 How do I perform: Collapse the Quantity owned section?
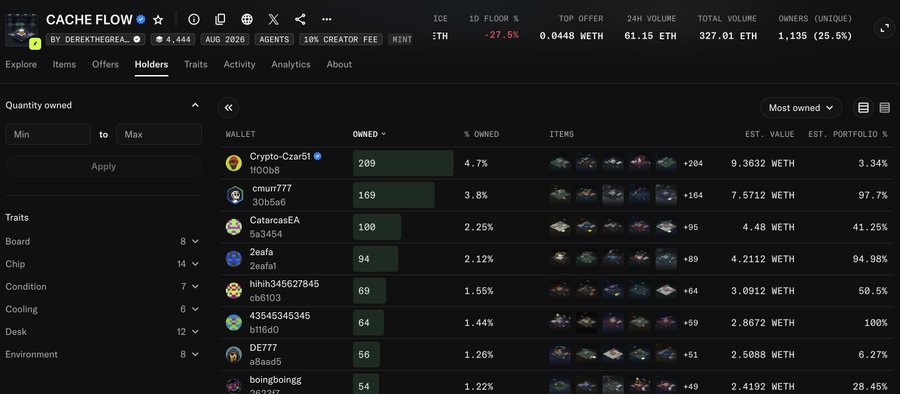[x=195, y=105]
